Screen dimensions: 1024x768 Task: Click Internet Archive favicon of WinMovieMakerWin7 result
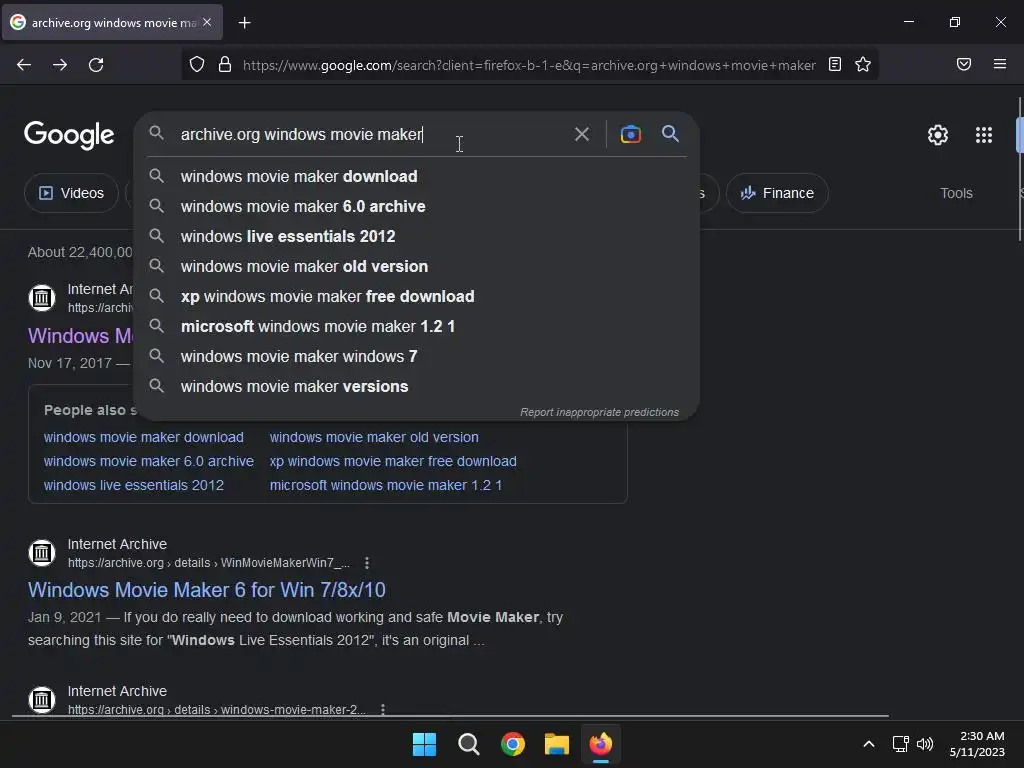pos(42,553)
